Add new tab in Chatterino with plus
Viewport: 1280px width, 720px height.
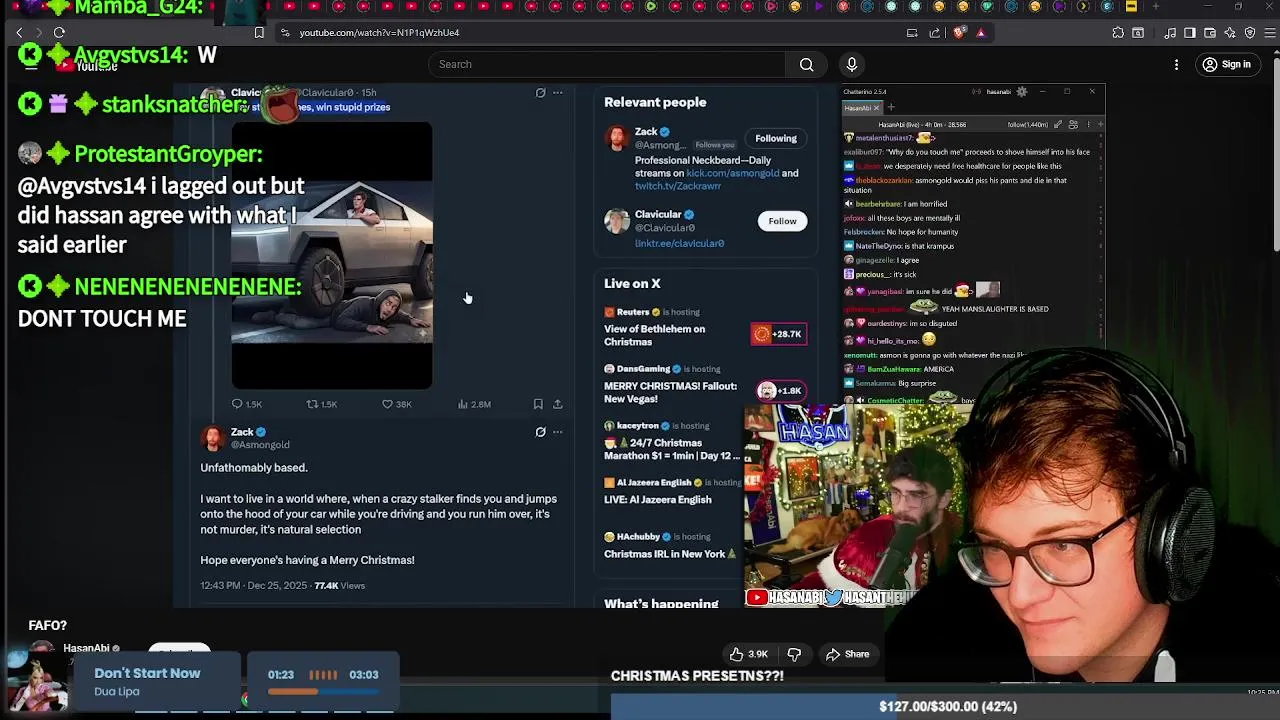tap(892, 107)
